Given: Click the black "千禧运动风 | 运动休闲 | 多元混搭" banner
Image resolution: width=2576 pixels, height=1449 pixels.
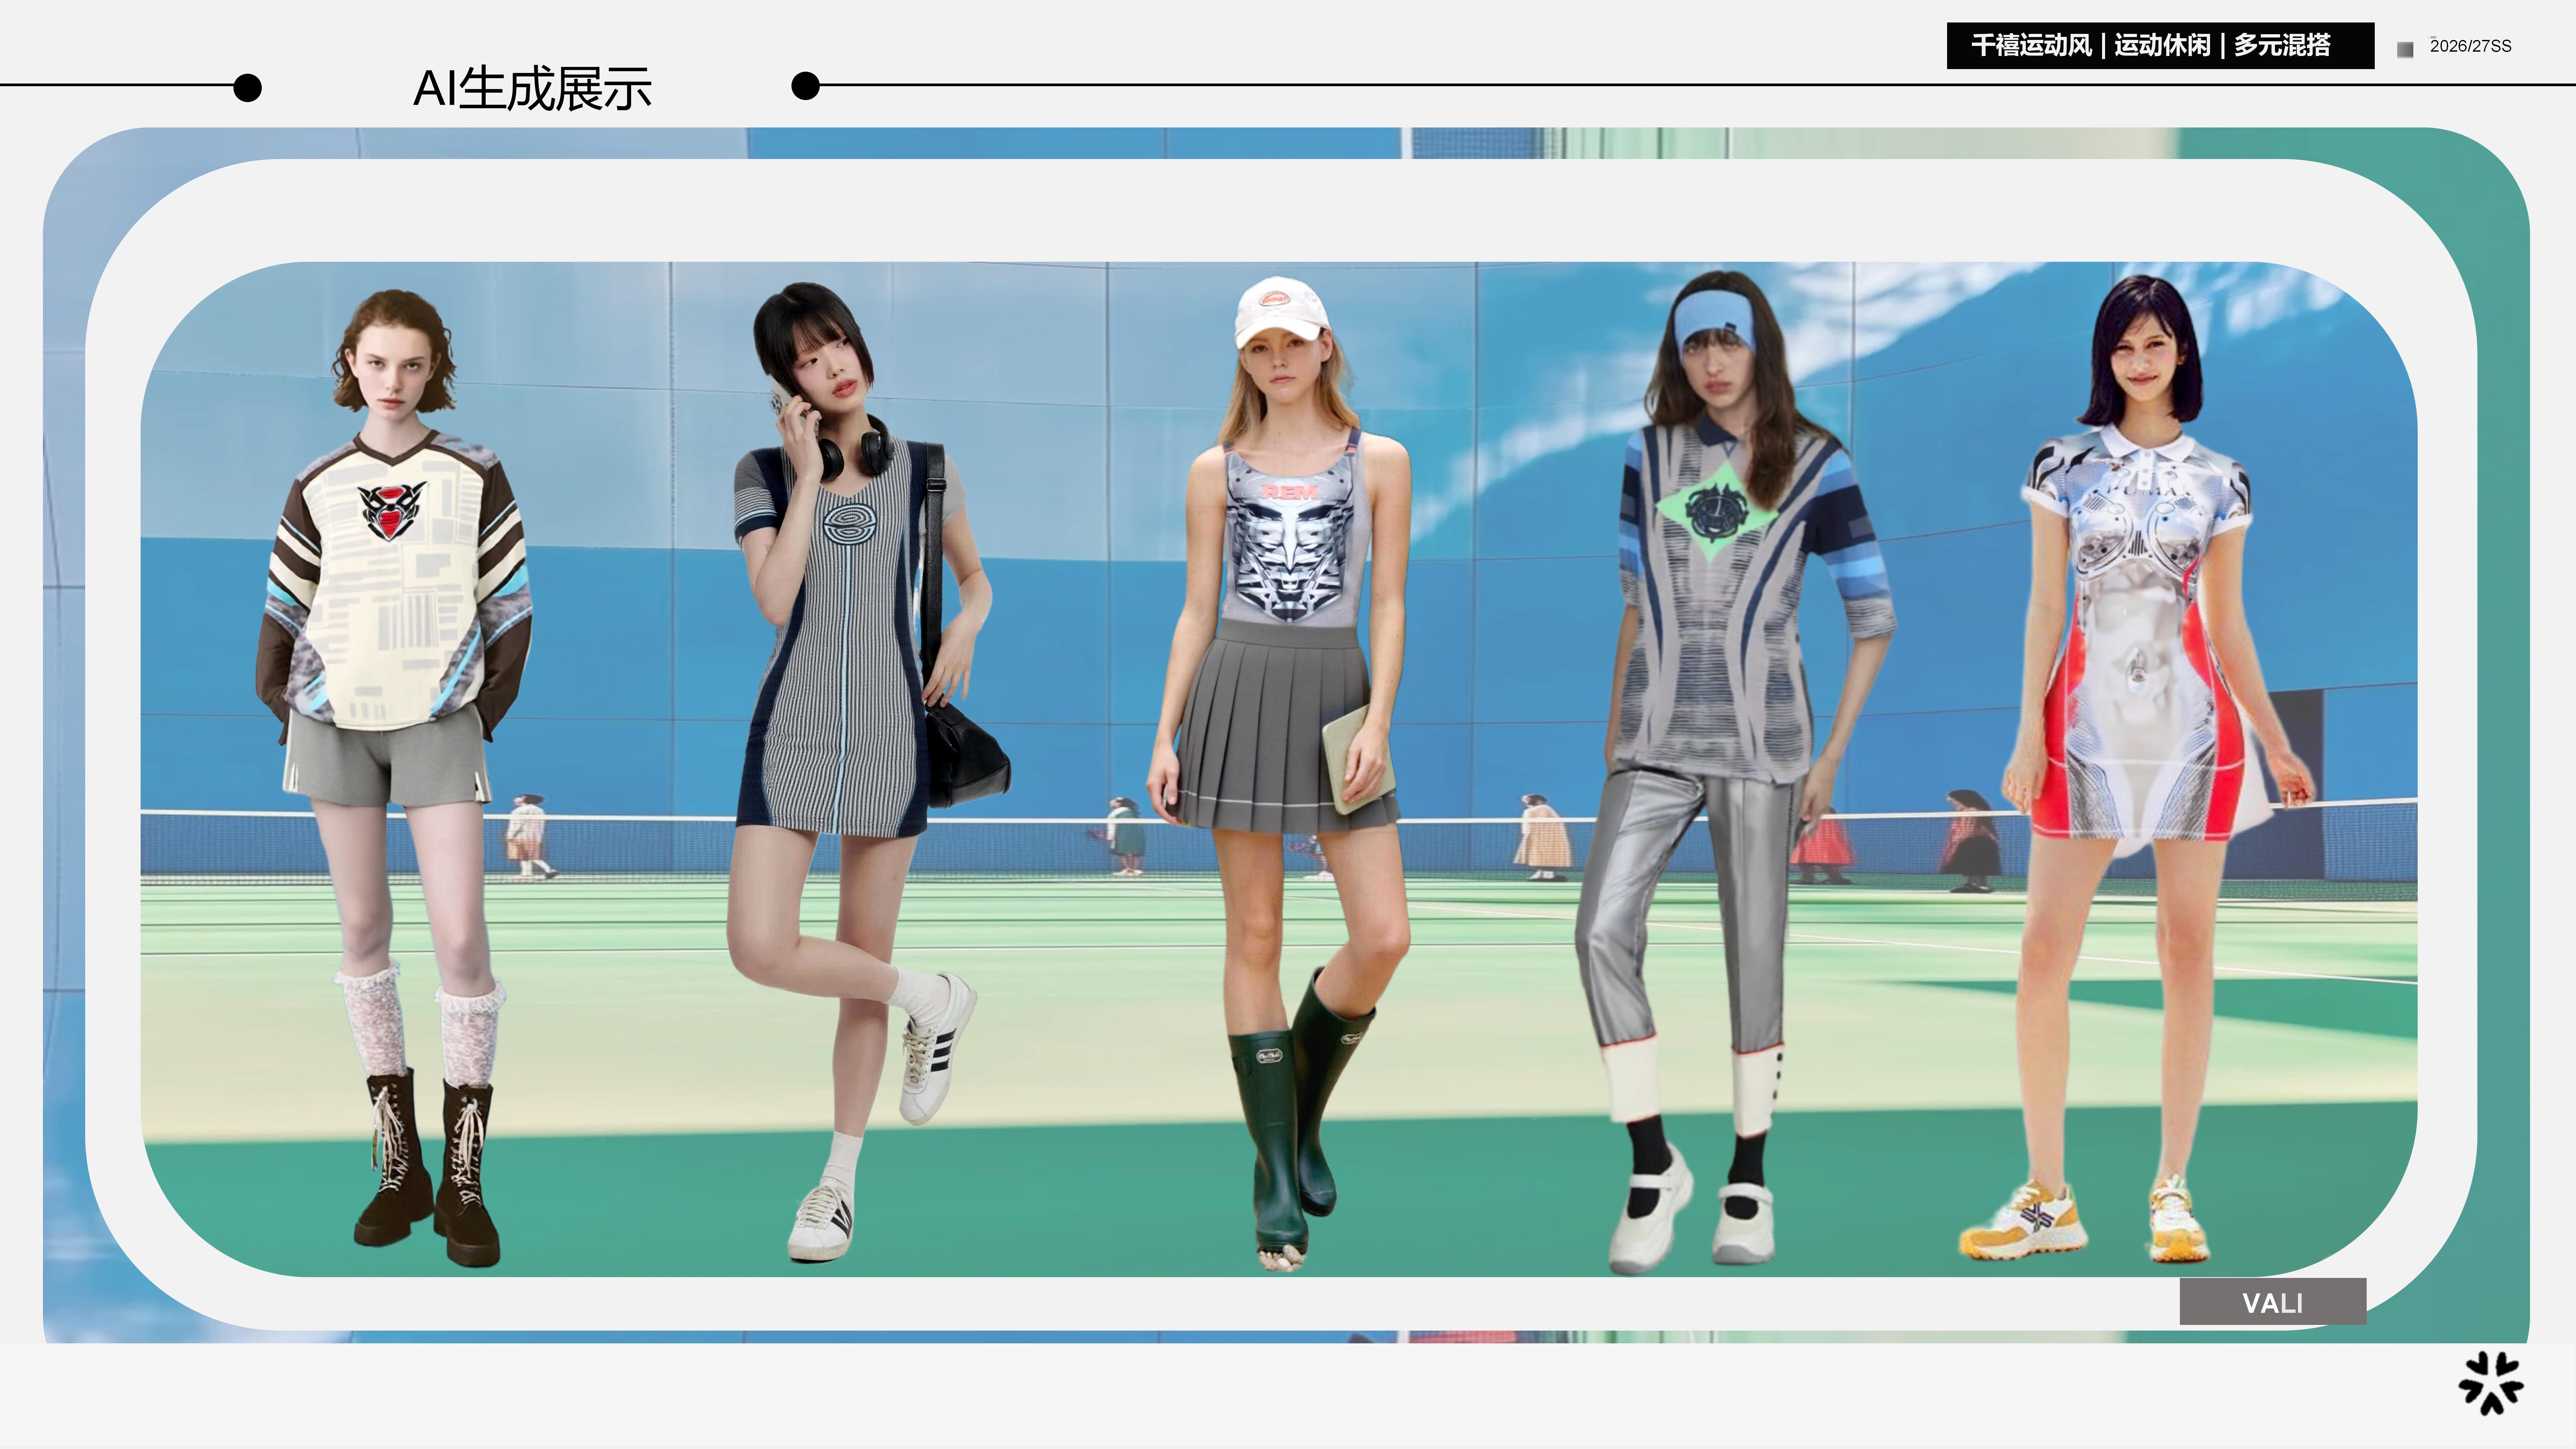Looking at the screenshot, I should (x=2160, y=46).
